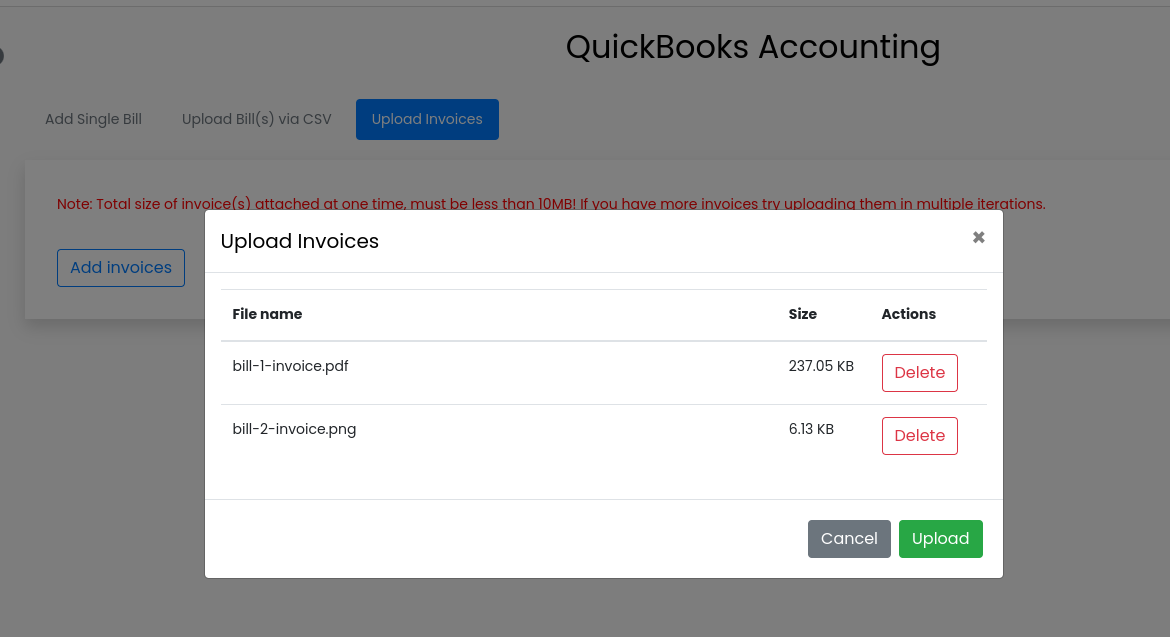Click the 6.13 KB size value
The width and height of the screenshot is (1170, 637).
coord(811,428)
